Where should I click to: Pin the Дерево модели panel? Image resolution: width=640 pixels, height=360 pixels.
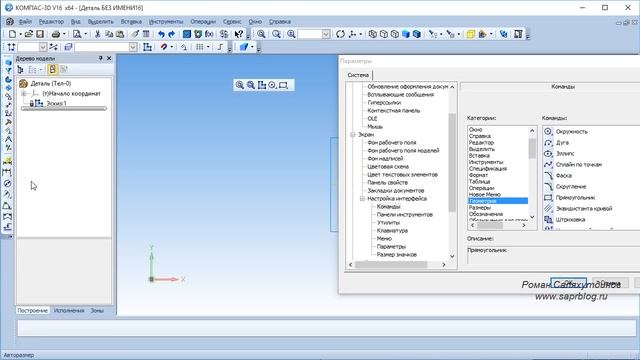click(101, 58)
